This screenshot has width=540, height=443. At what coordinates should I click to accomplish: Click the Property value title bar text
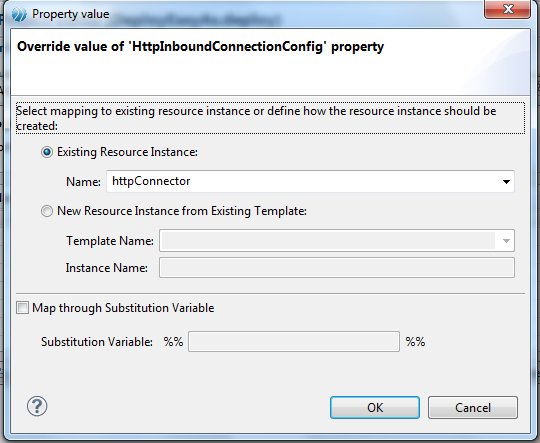coord(71,14)
